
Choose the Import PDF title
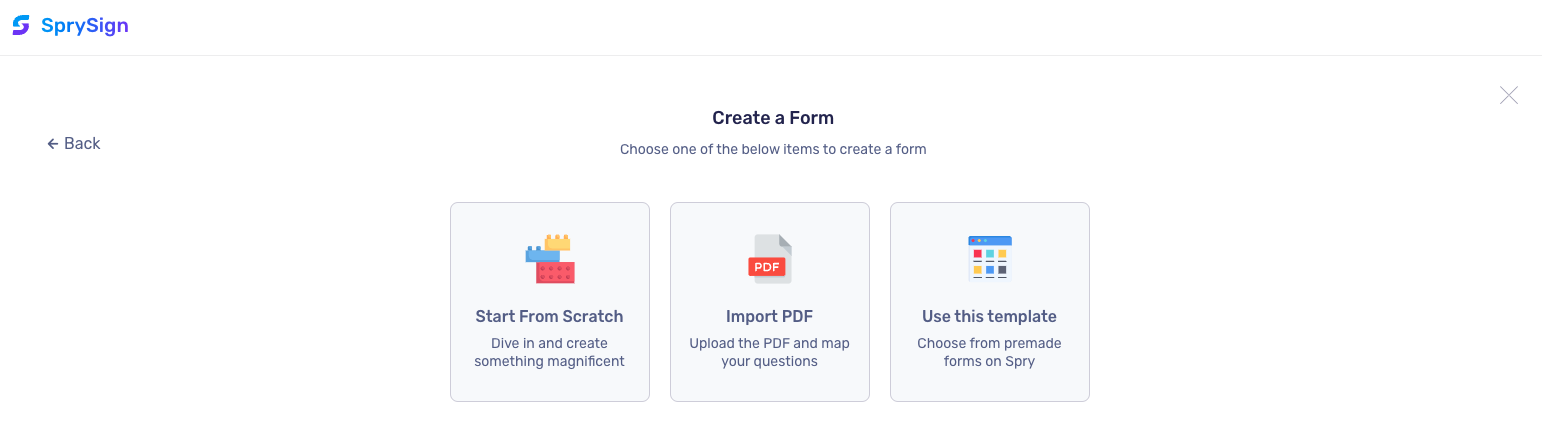click(x=770, y=316)
